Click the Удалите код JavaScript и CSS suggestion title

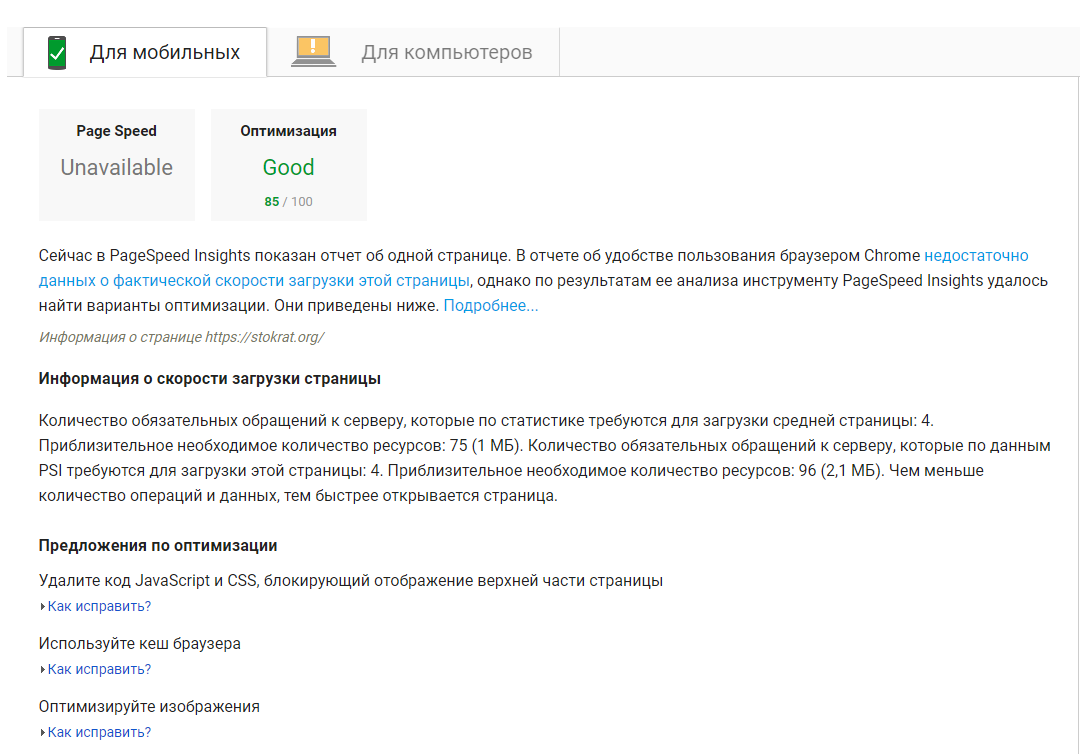tap(350, 580)
